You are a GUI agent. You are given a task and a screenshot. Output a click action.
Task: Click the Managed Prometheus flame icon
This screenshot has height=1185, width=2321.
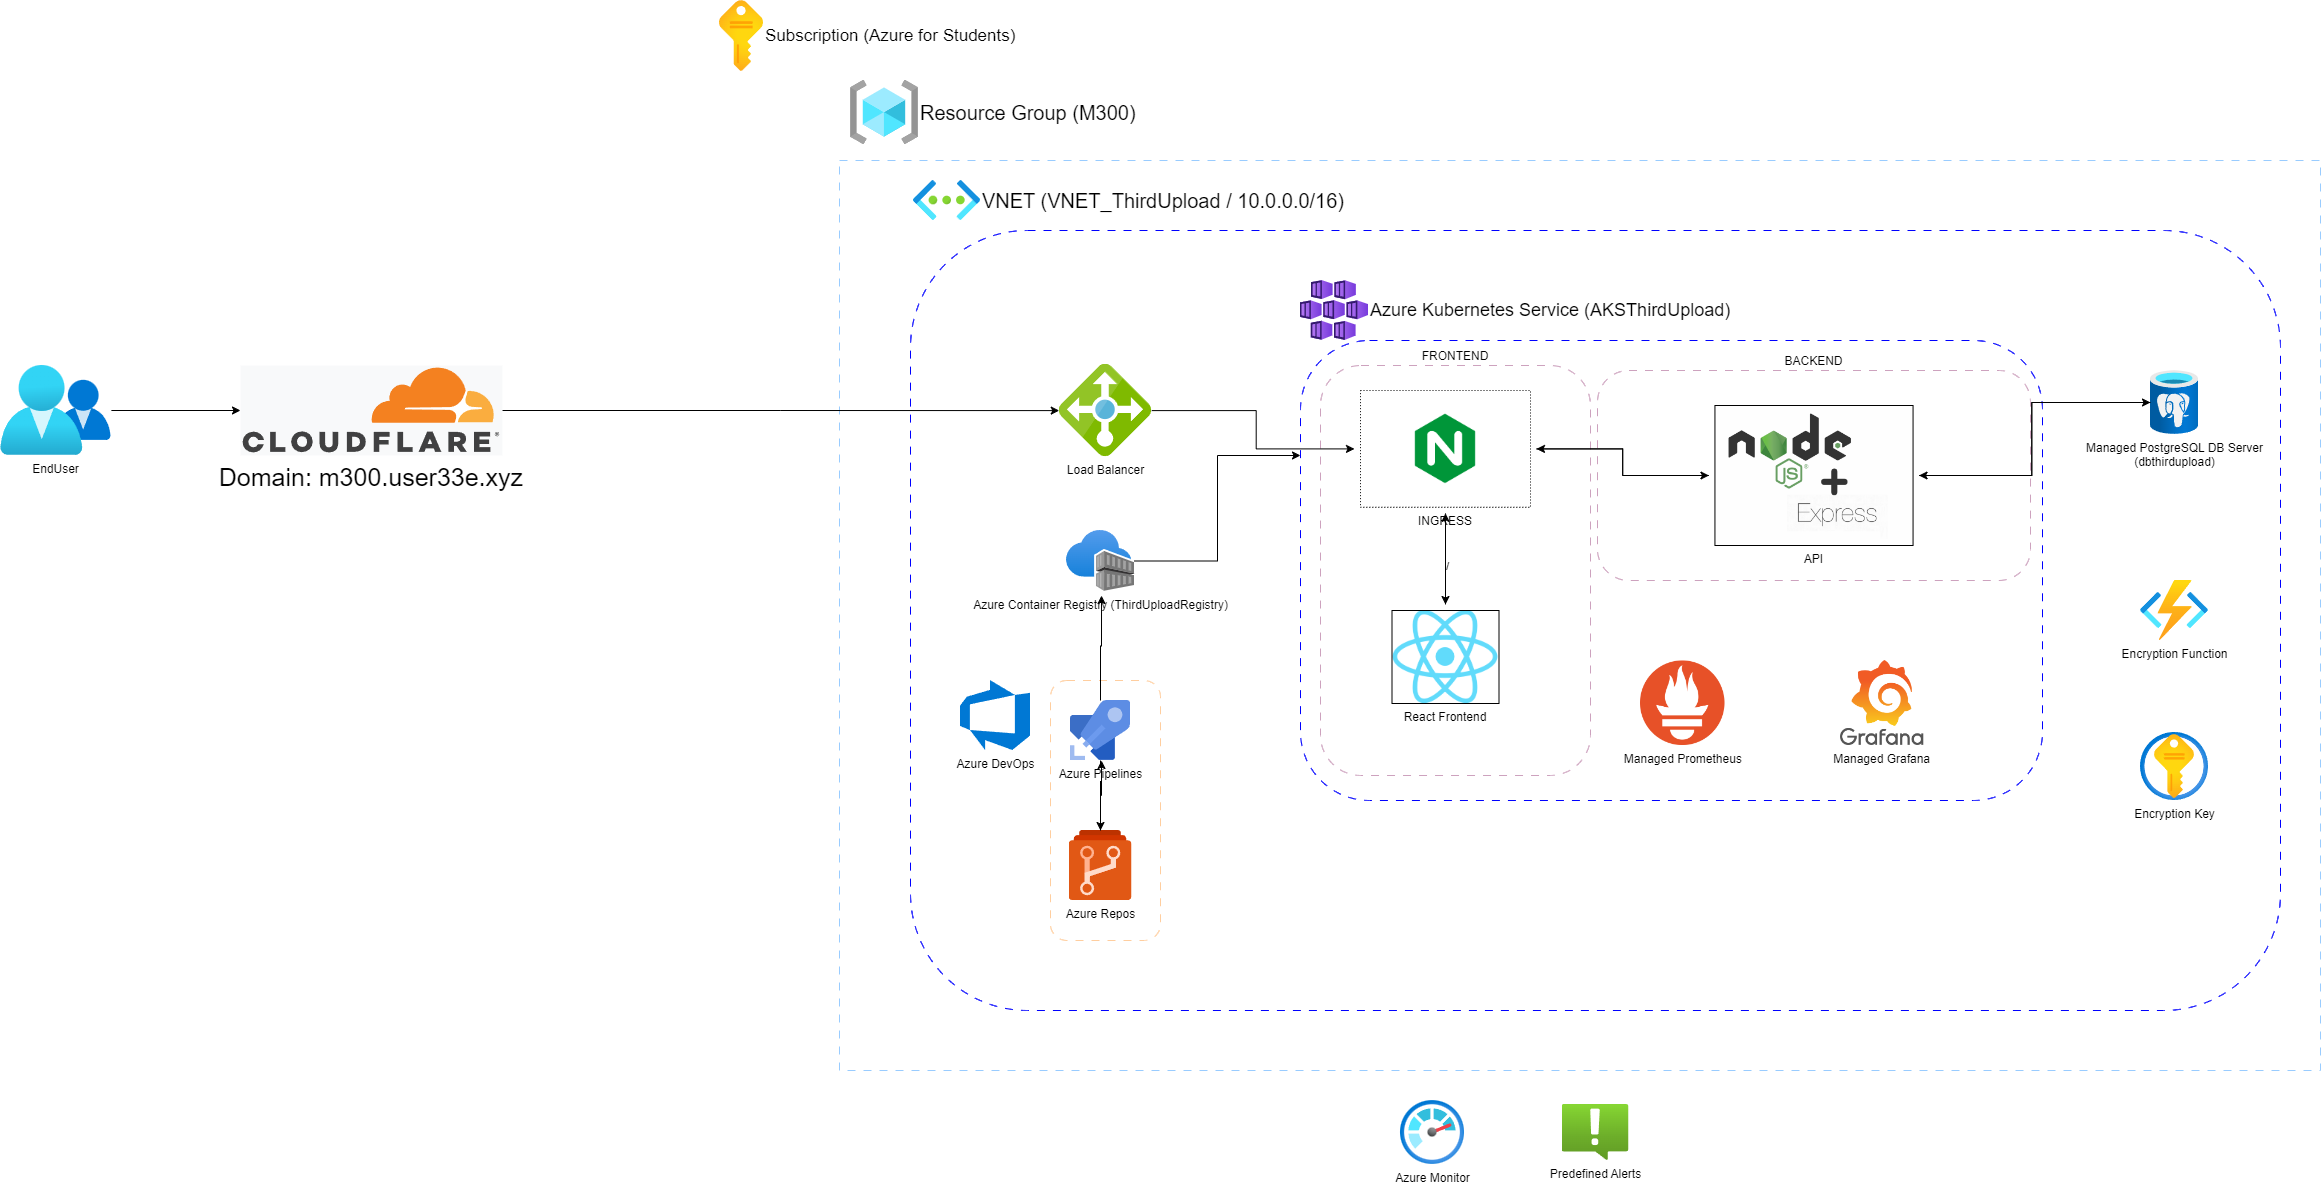click(x=1682, y=702)
